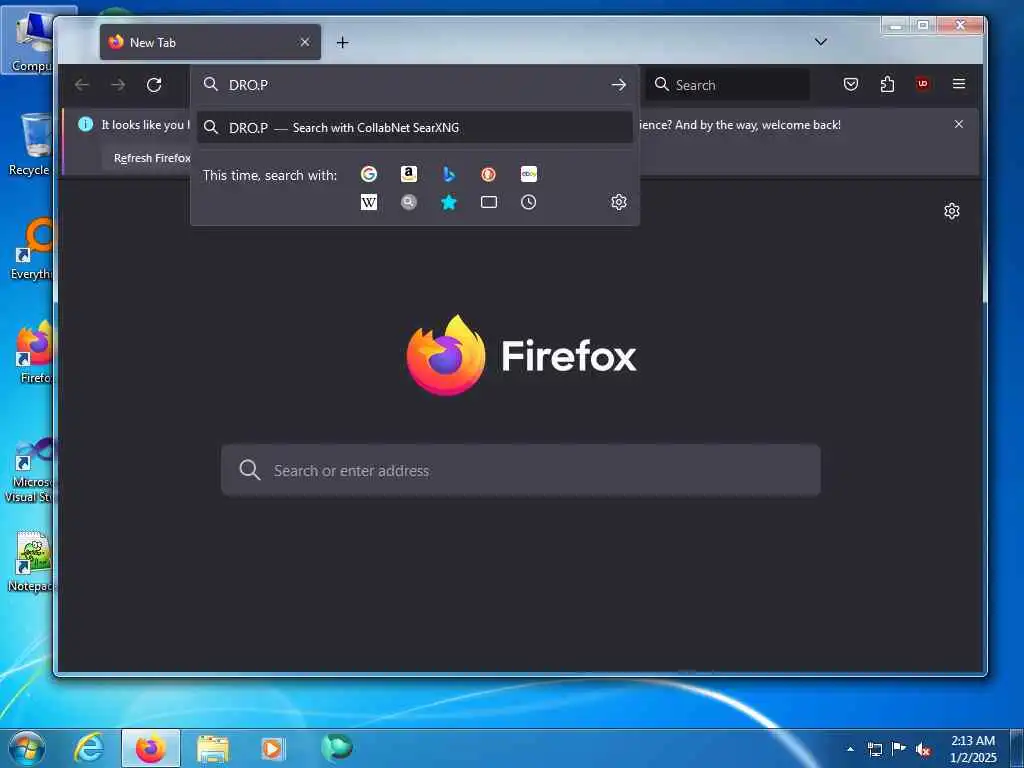Go back one page

[x=82, y=85]
